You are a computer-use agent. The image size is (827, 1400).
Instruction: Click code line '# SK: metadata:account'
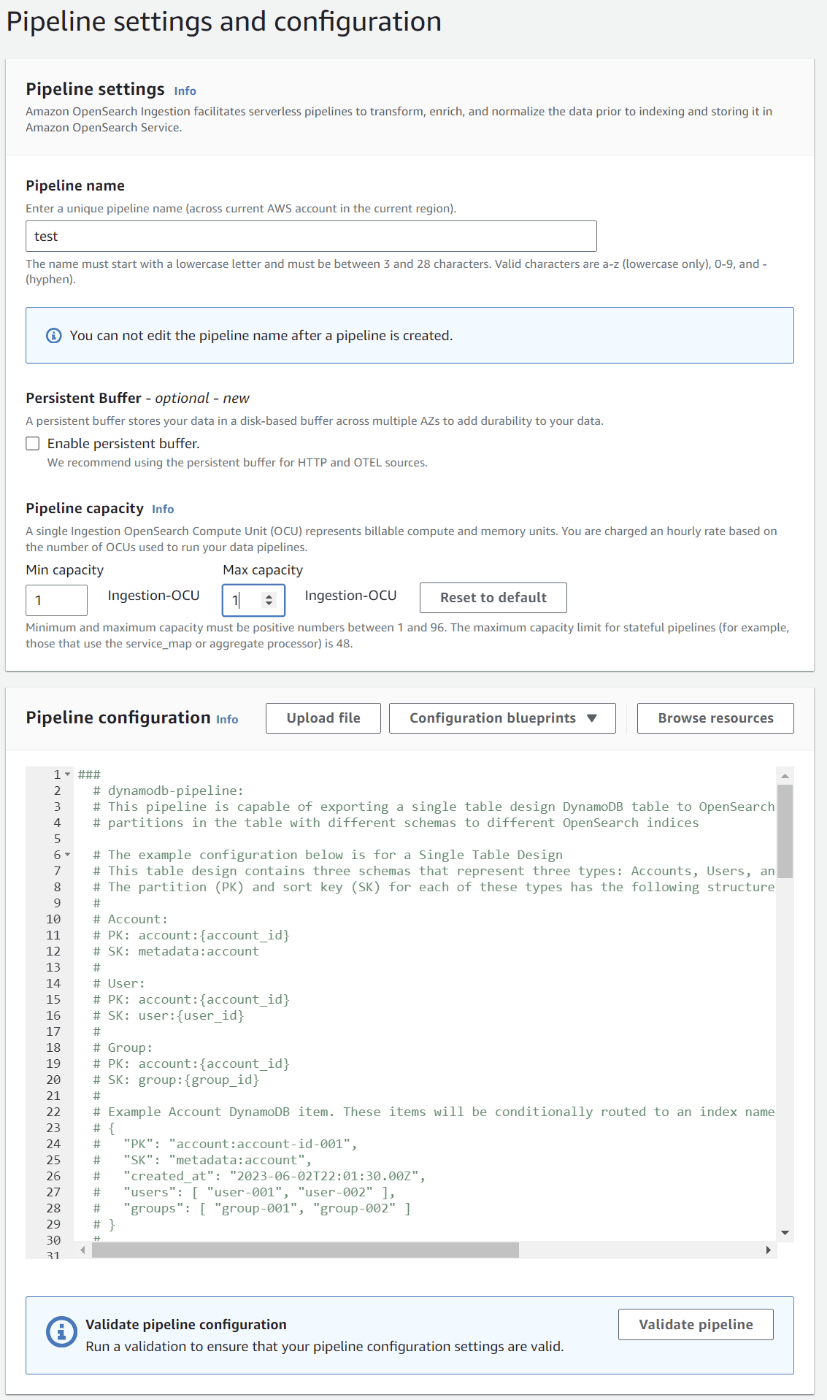pyautogui.click(x=176, y=951)
